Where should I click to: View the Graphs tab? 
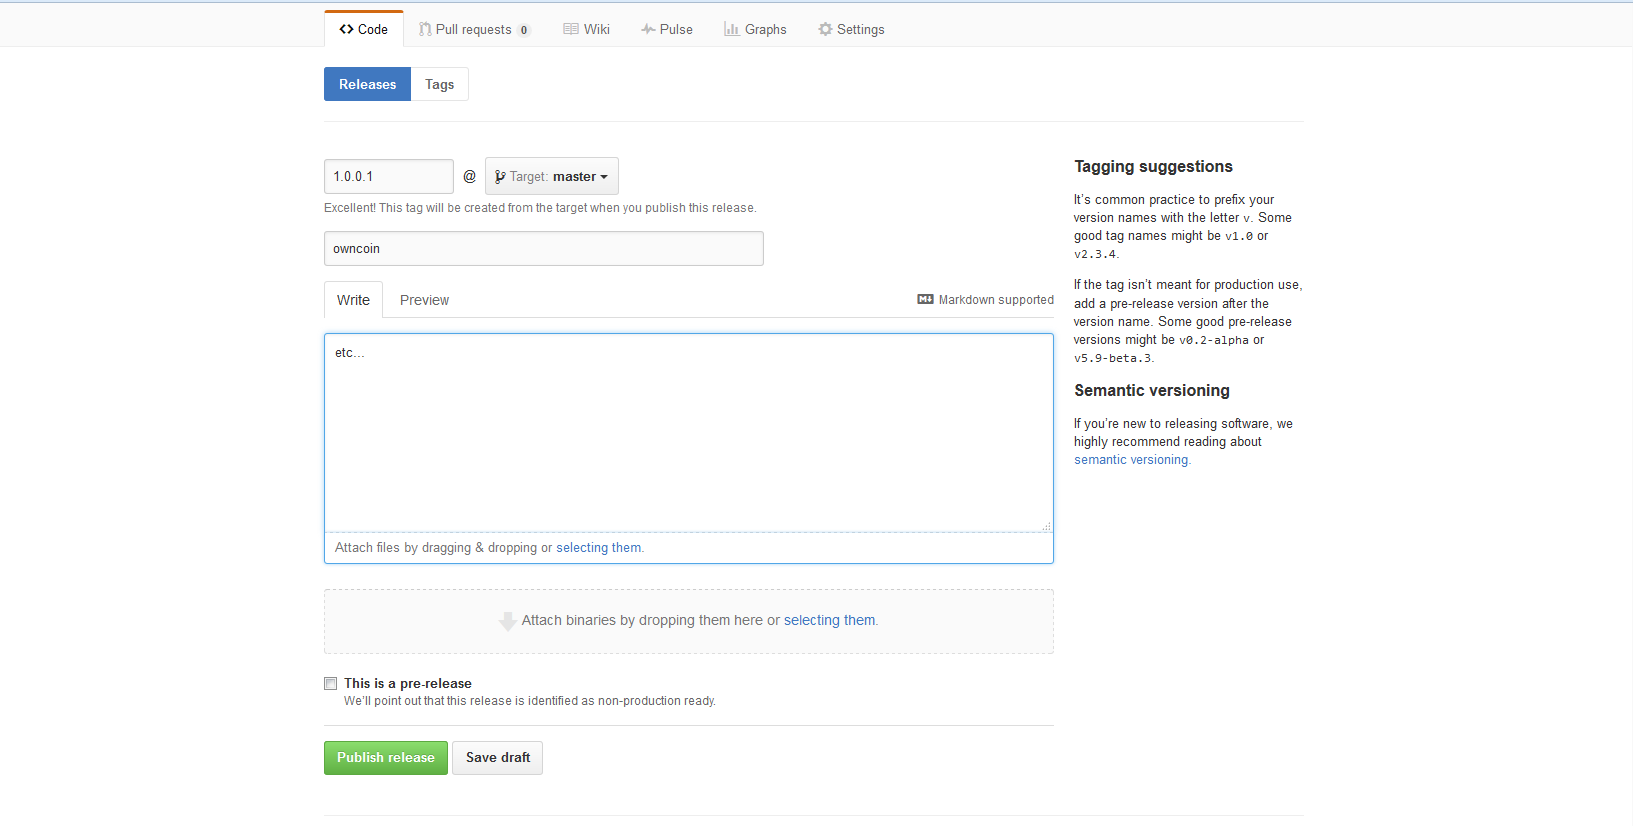(x=755, y=29)
